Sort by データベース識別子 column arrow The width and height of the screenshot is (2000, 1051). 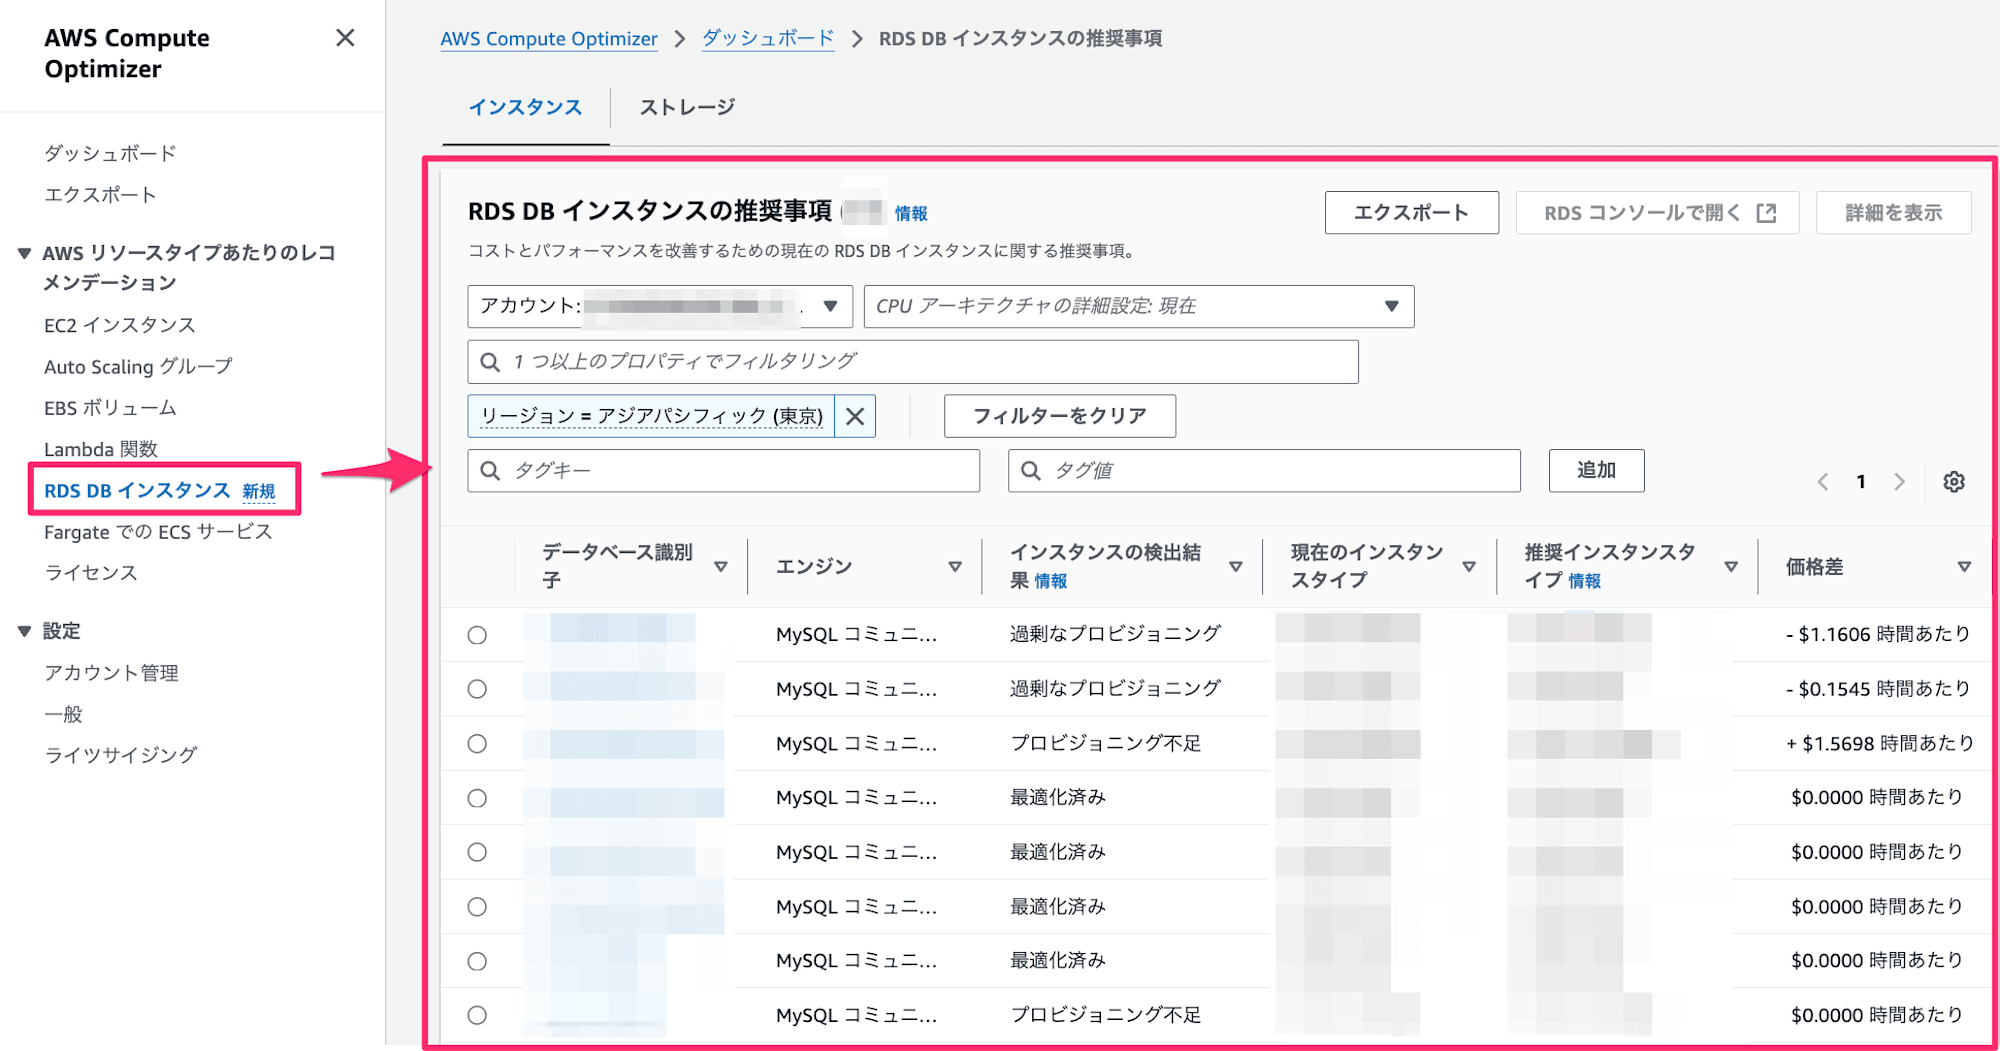(x=721, y=567)
